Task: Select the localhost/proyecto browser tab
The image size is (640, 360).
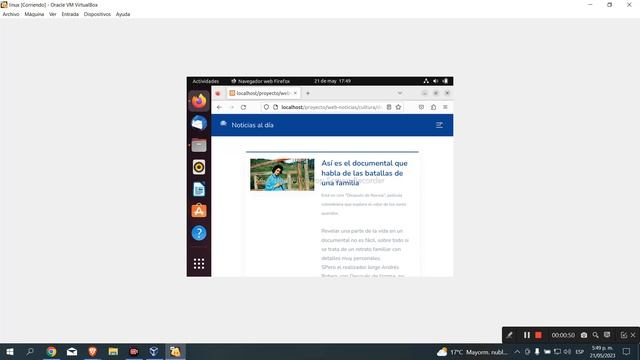Action: pyautogui.click(x=263, y=93)
